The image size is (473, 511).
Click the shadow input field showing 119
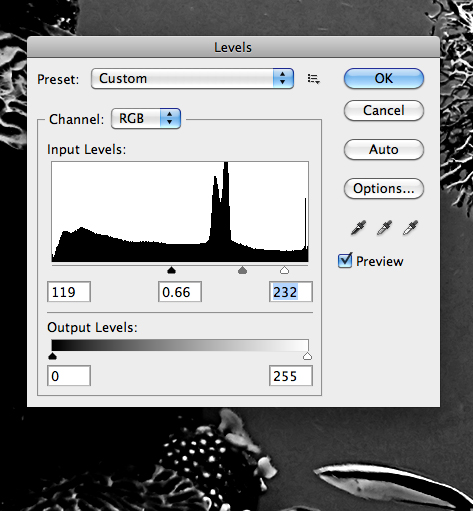69,292
